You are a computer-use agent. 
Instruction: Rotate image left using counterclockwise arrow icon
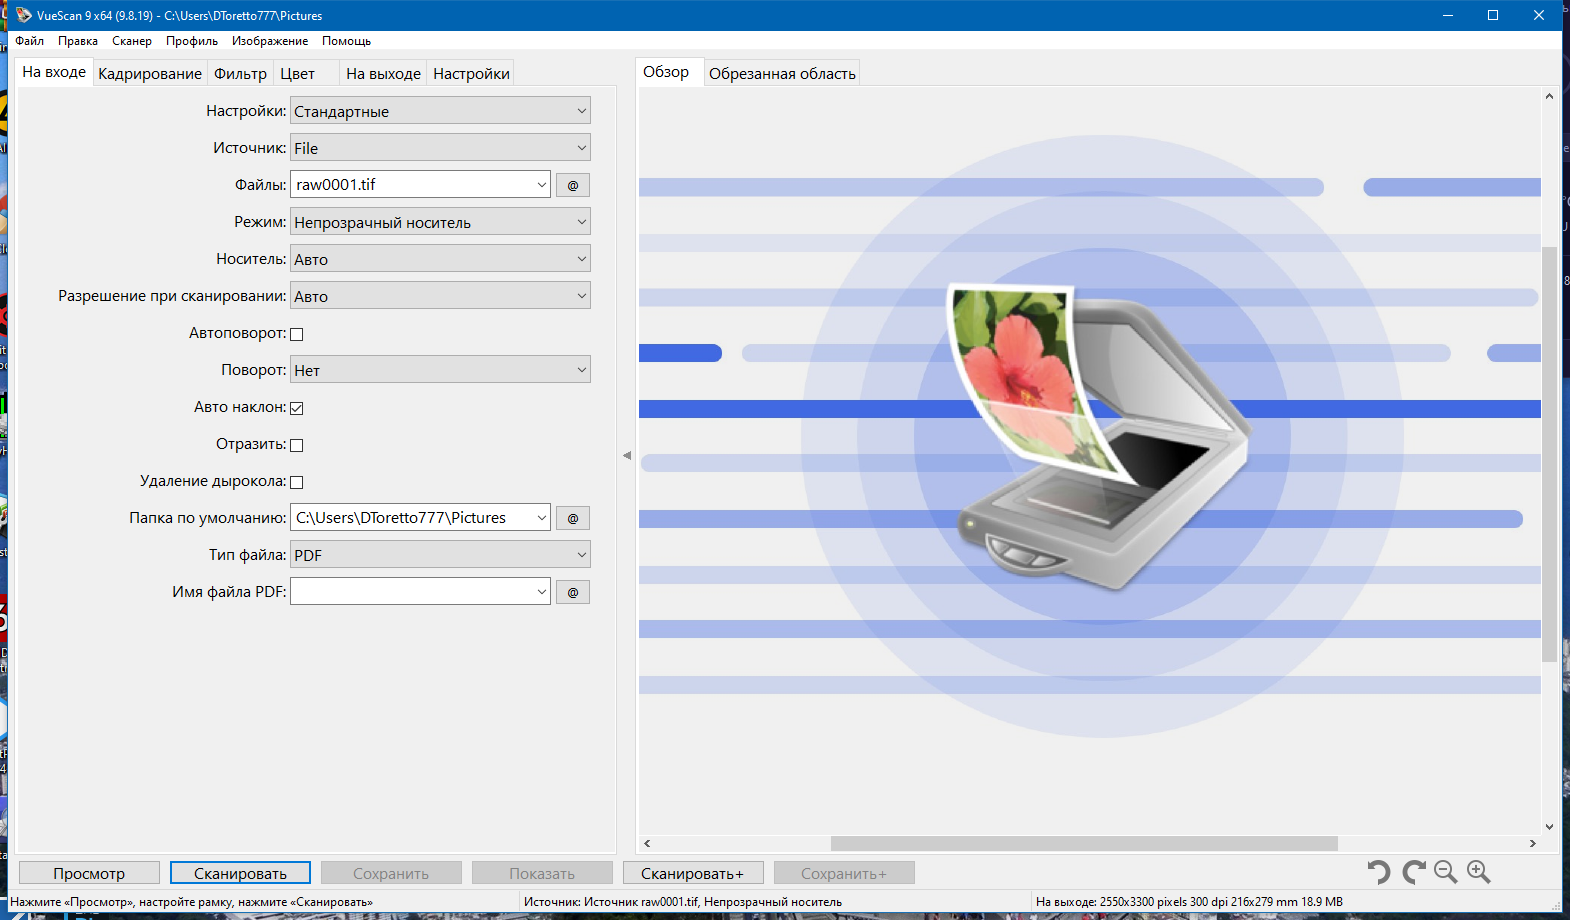pyautogui.click(x=1378, y=872)
